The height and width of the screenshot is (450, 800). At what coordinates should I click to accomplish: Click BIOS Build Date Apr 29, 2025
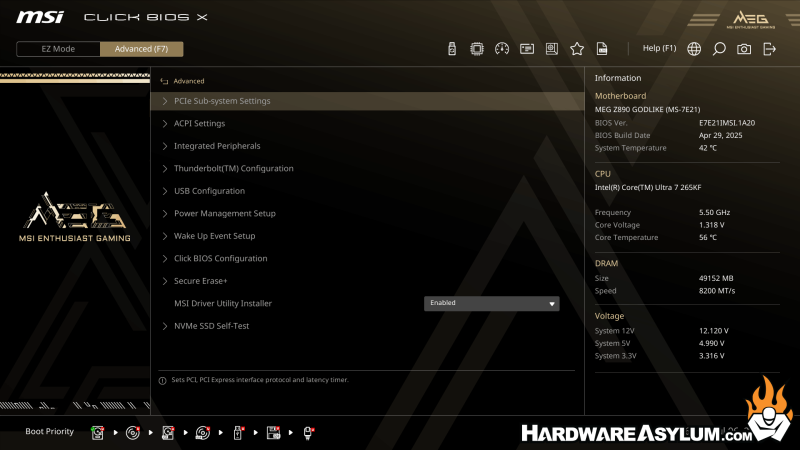point(720,135)
